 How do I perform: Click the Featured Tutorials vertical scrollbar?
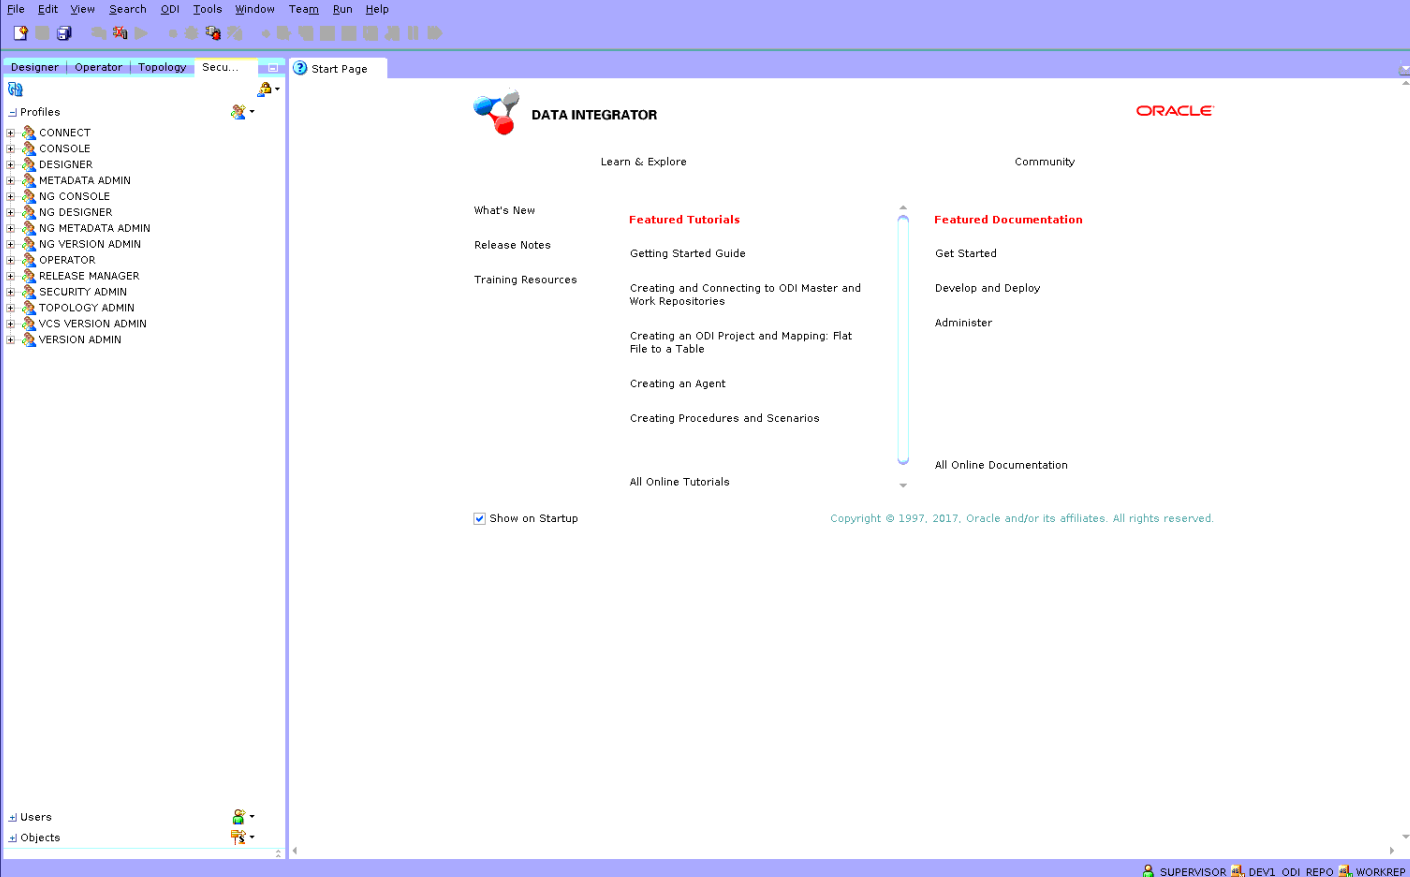[903, 340]
